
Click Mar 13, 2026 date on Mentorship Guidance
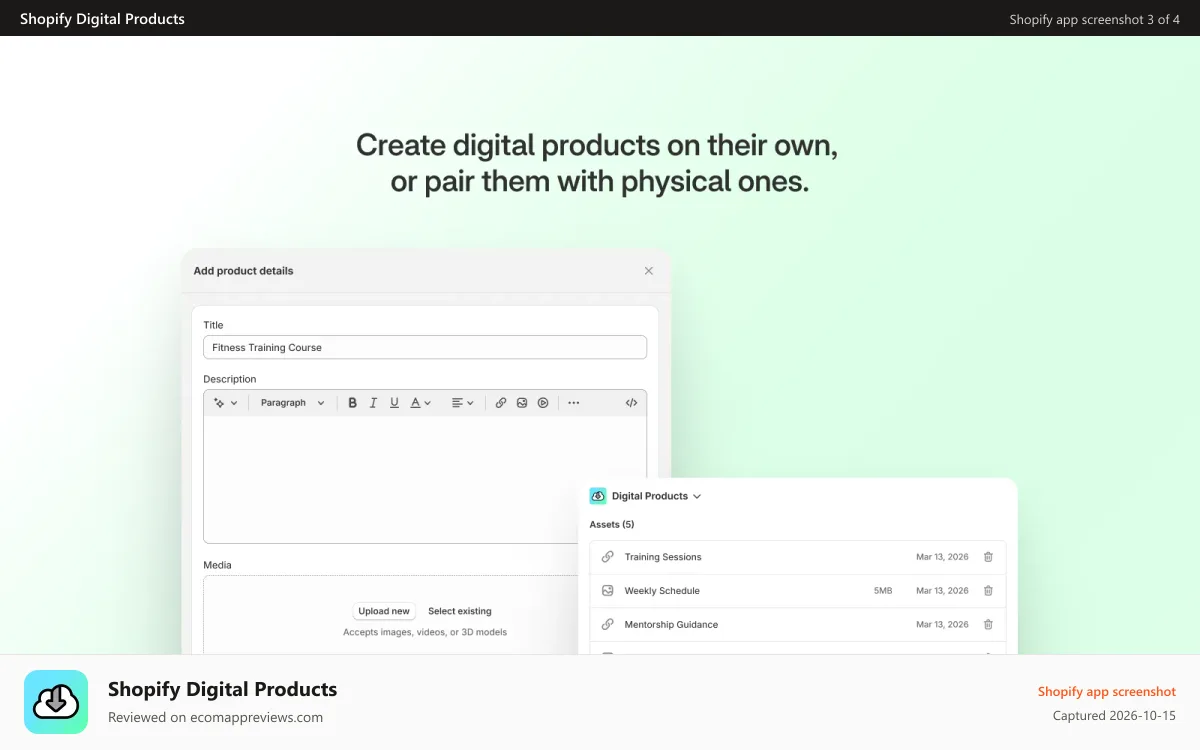(x=942, y=624)
